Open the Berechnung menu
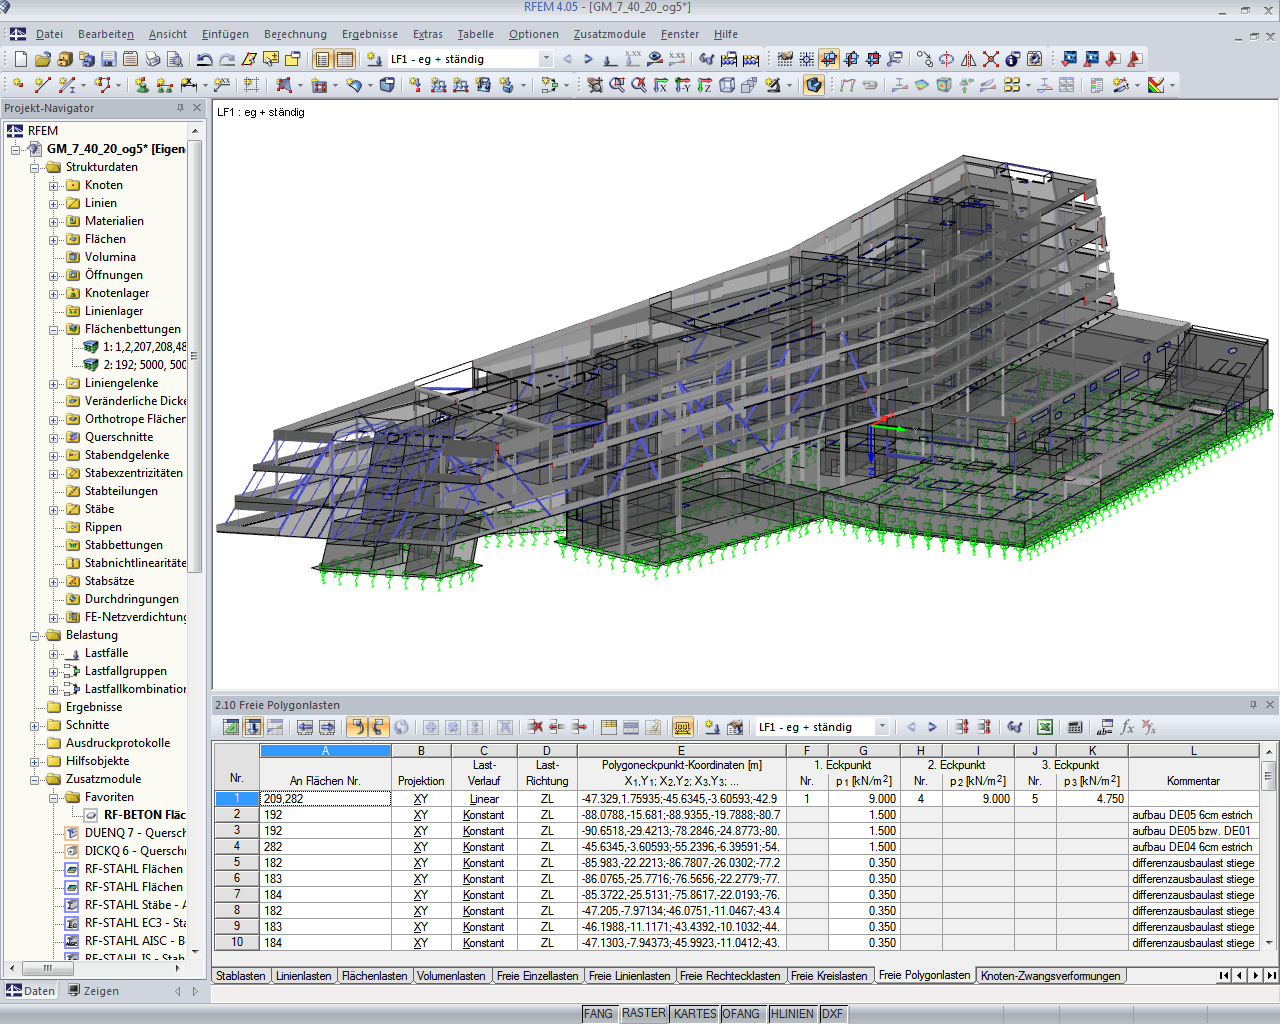Viewport: 1280px width, 1024px height. click(294, 34)
